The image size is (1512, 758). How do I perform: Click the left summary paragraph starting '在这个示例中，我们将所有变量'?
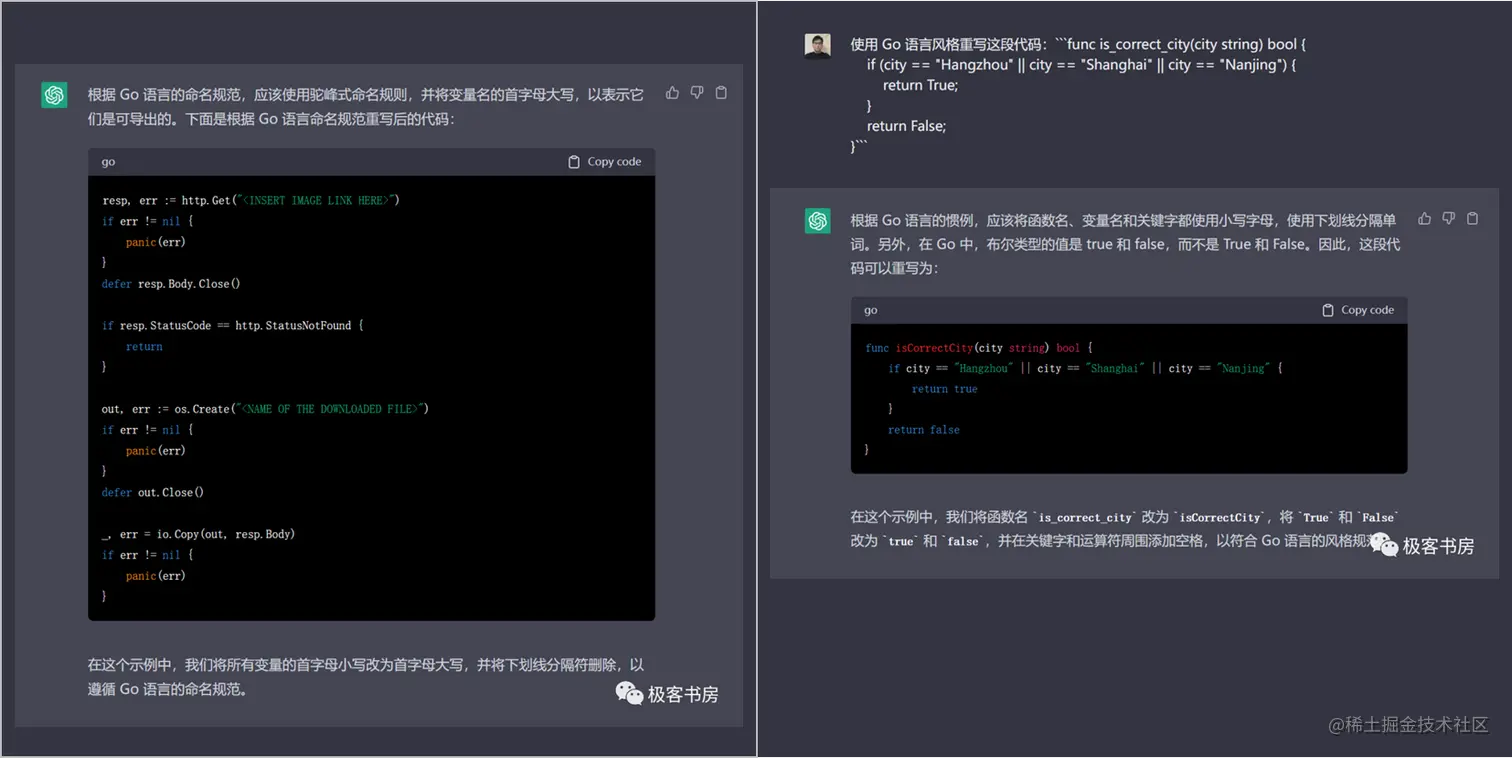pos(365,677)
